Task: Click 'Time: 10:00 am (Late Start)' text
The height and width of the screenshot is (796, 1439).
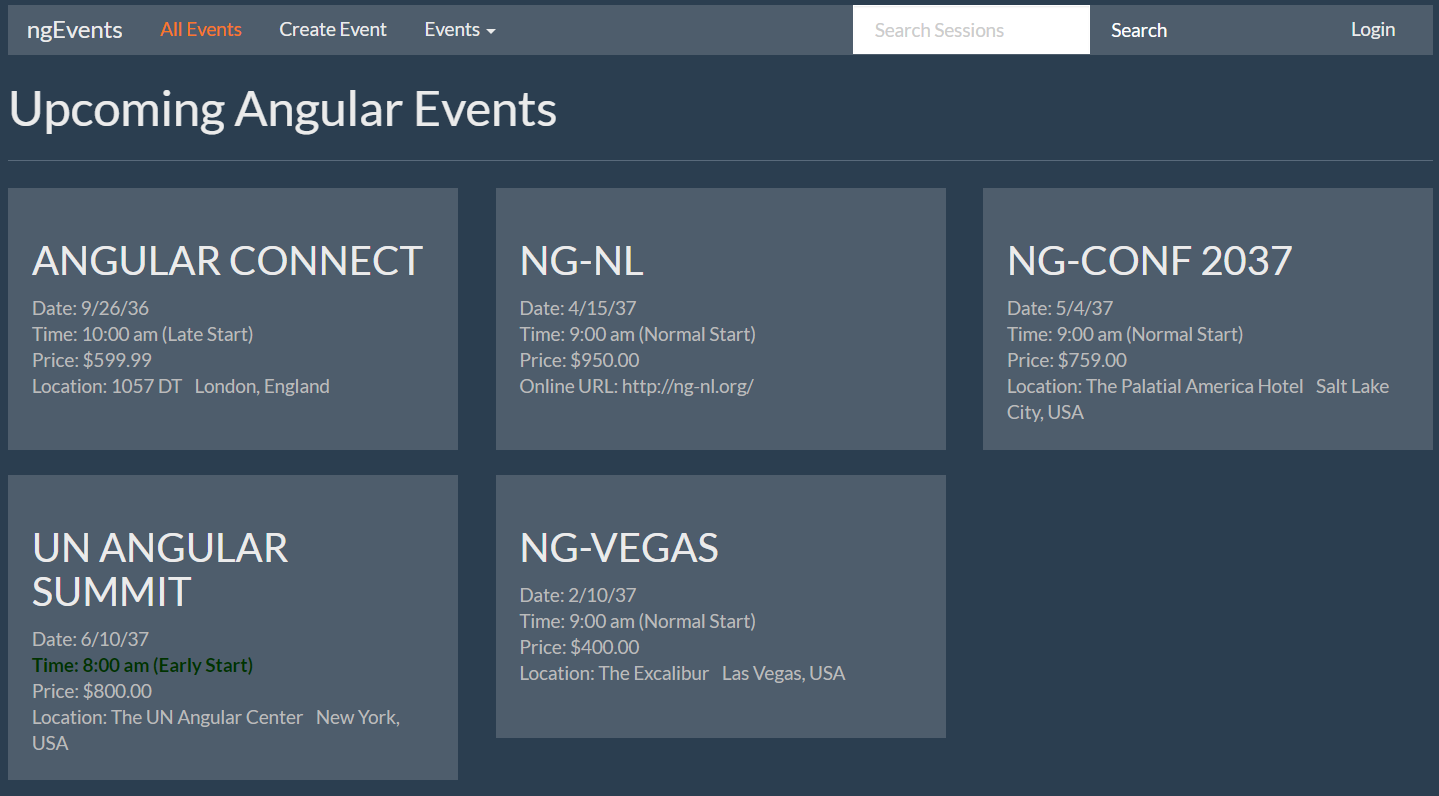Action: pos(143,334)
